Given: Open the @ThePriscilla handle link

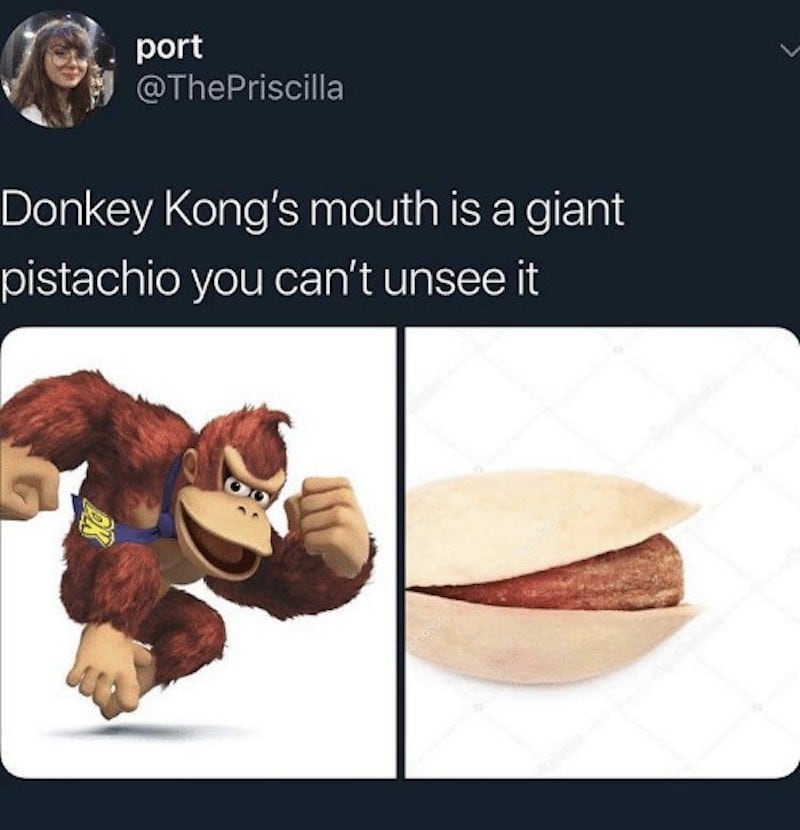Looking at the screenshot, I should (x=240, y=88).
